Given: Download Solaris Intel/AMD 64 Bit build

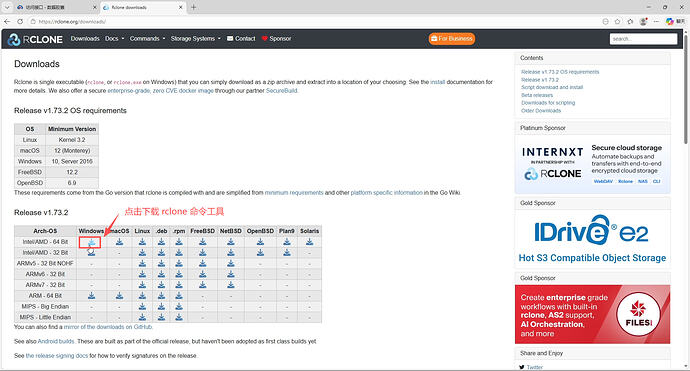Looking at the screenshot, I should point(309,242).
